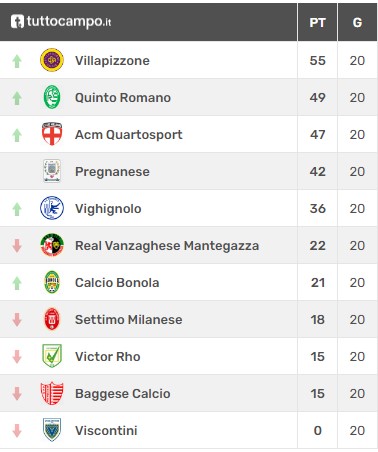Open the Real Vanzaghese Mantegazza link
Viewport: 378px width, 452px height.
tap(167, 246)
